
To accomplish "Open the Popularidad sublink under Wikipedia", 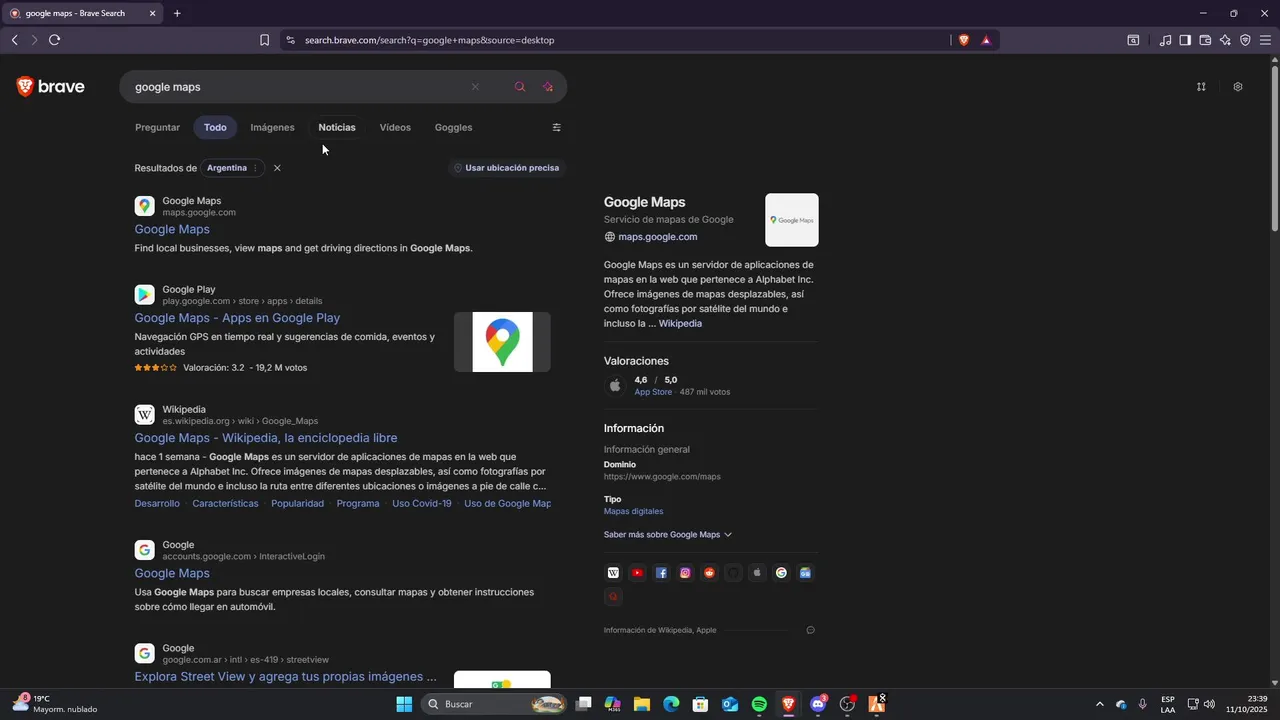I will click(x=297, y=504).
